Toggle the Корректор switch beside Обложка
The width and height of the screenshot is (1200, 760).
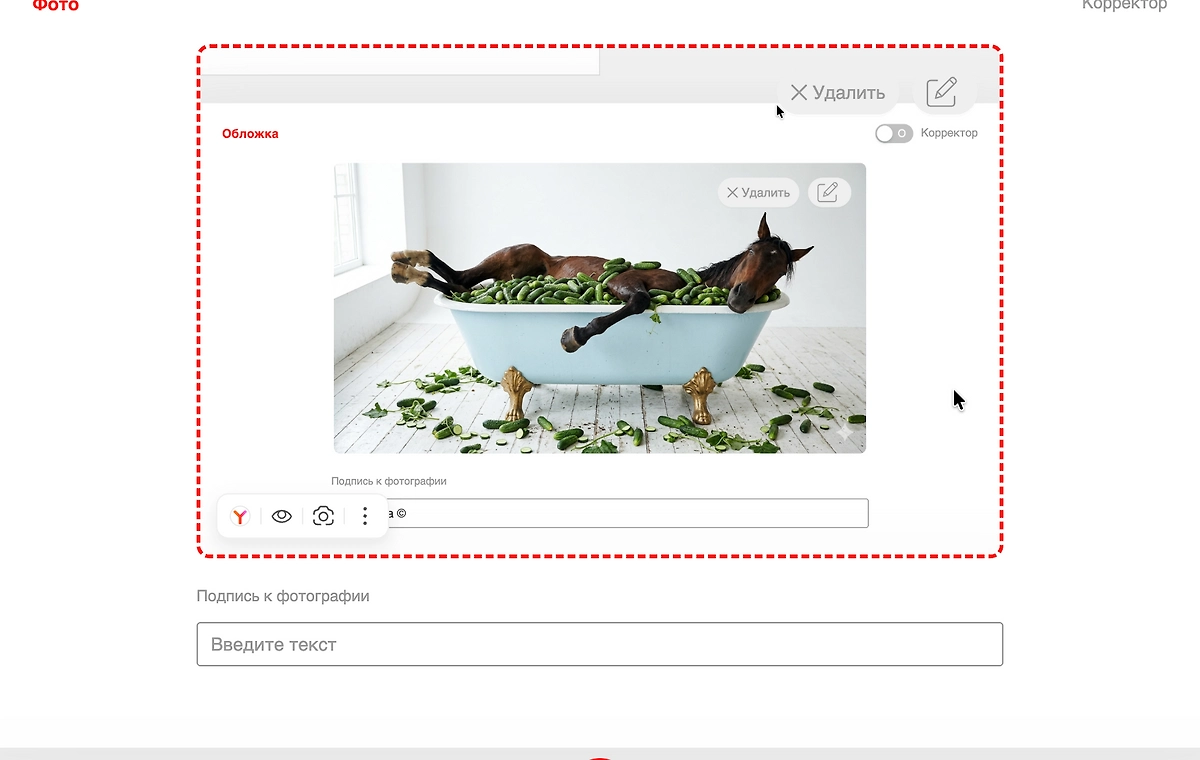click(x=893, y=133)
